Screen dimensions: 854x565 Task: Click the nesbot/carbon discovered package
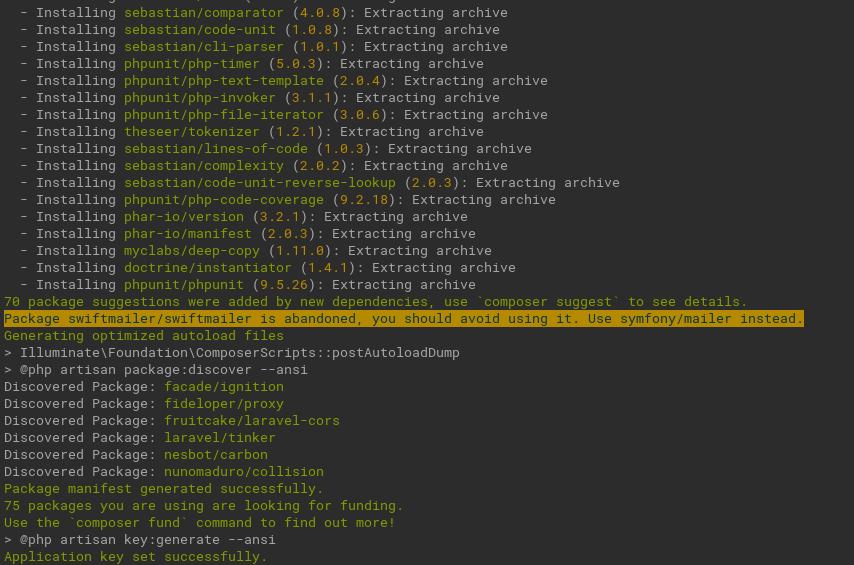click(x=216, y=454)
